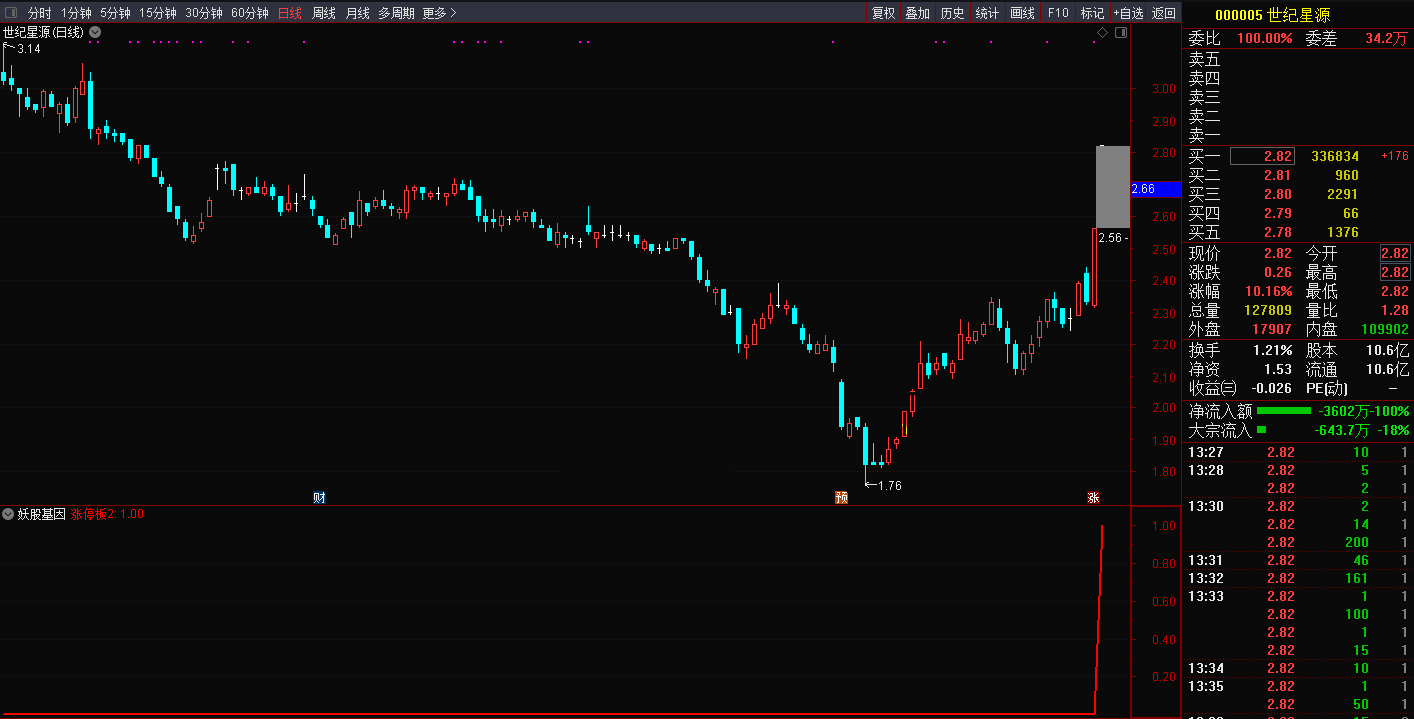
Task: Switch to 5分钟 period tab
Action: pyautogui.click(x=115, y=13)
